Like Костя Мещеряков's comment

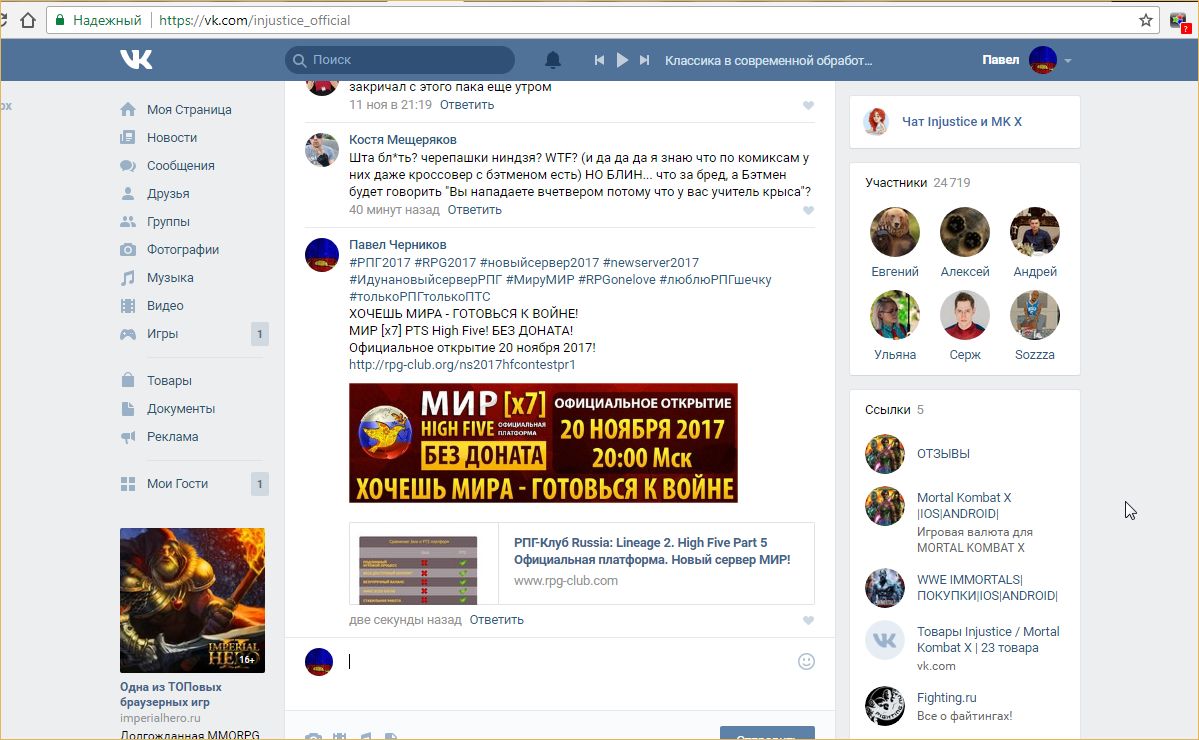[x=808, y=210]
